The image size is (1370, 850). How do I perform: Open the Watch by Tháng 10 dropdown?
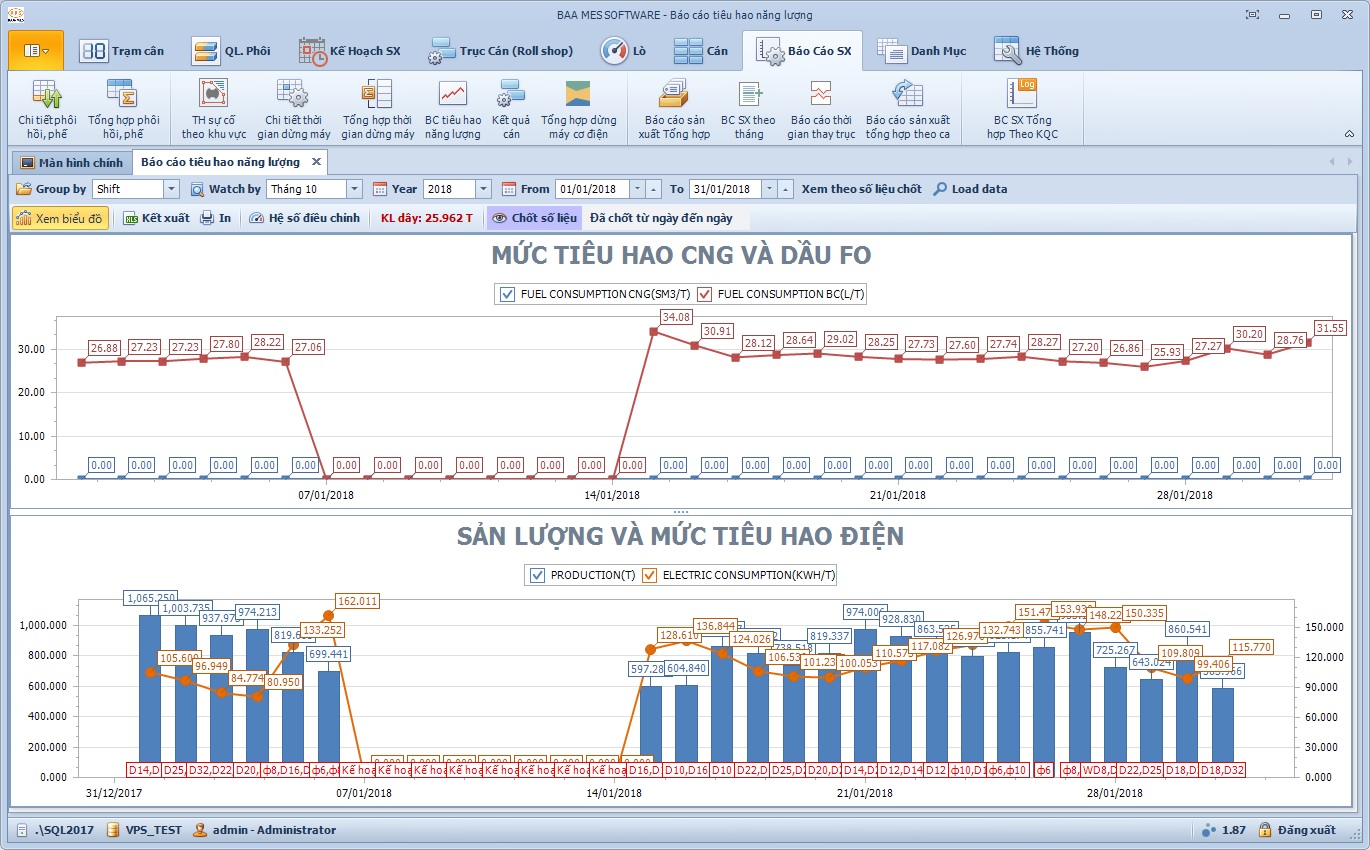(354, 189)
